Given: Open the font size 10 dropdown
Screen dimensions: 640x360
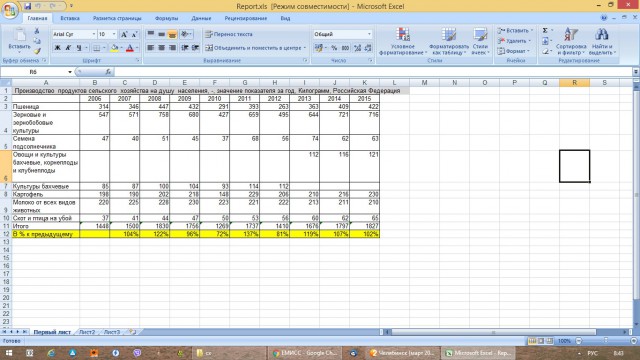Looking at the screenshot, I should point(114,34).
